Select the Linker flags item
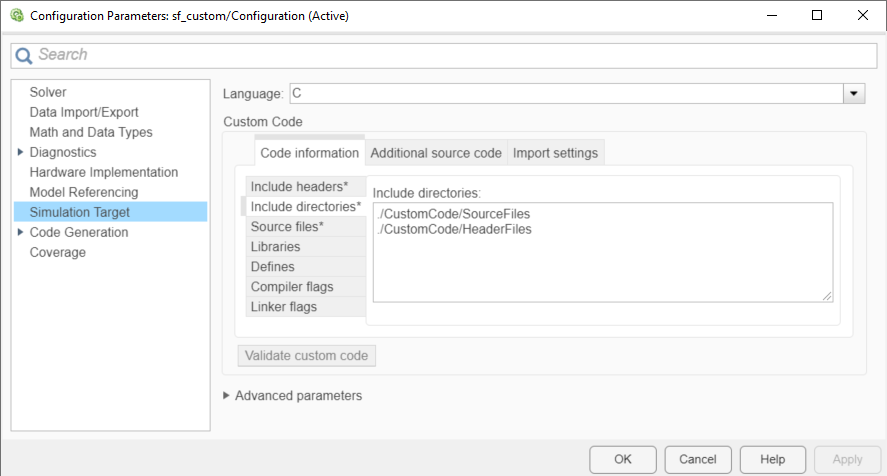This screenshot has width=887, height=476. (284, 306)
